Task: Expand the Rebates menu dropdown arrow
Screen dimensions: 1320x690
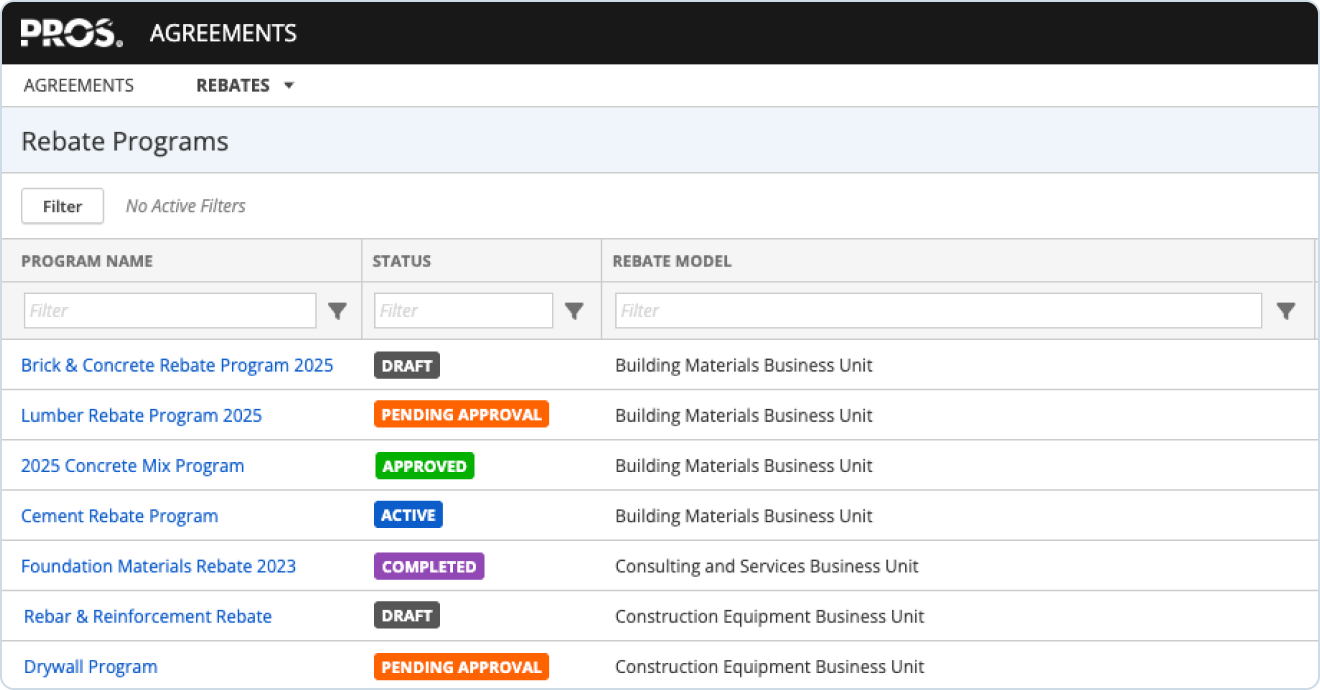Action: [x=289, y=86]
